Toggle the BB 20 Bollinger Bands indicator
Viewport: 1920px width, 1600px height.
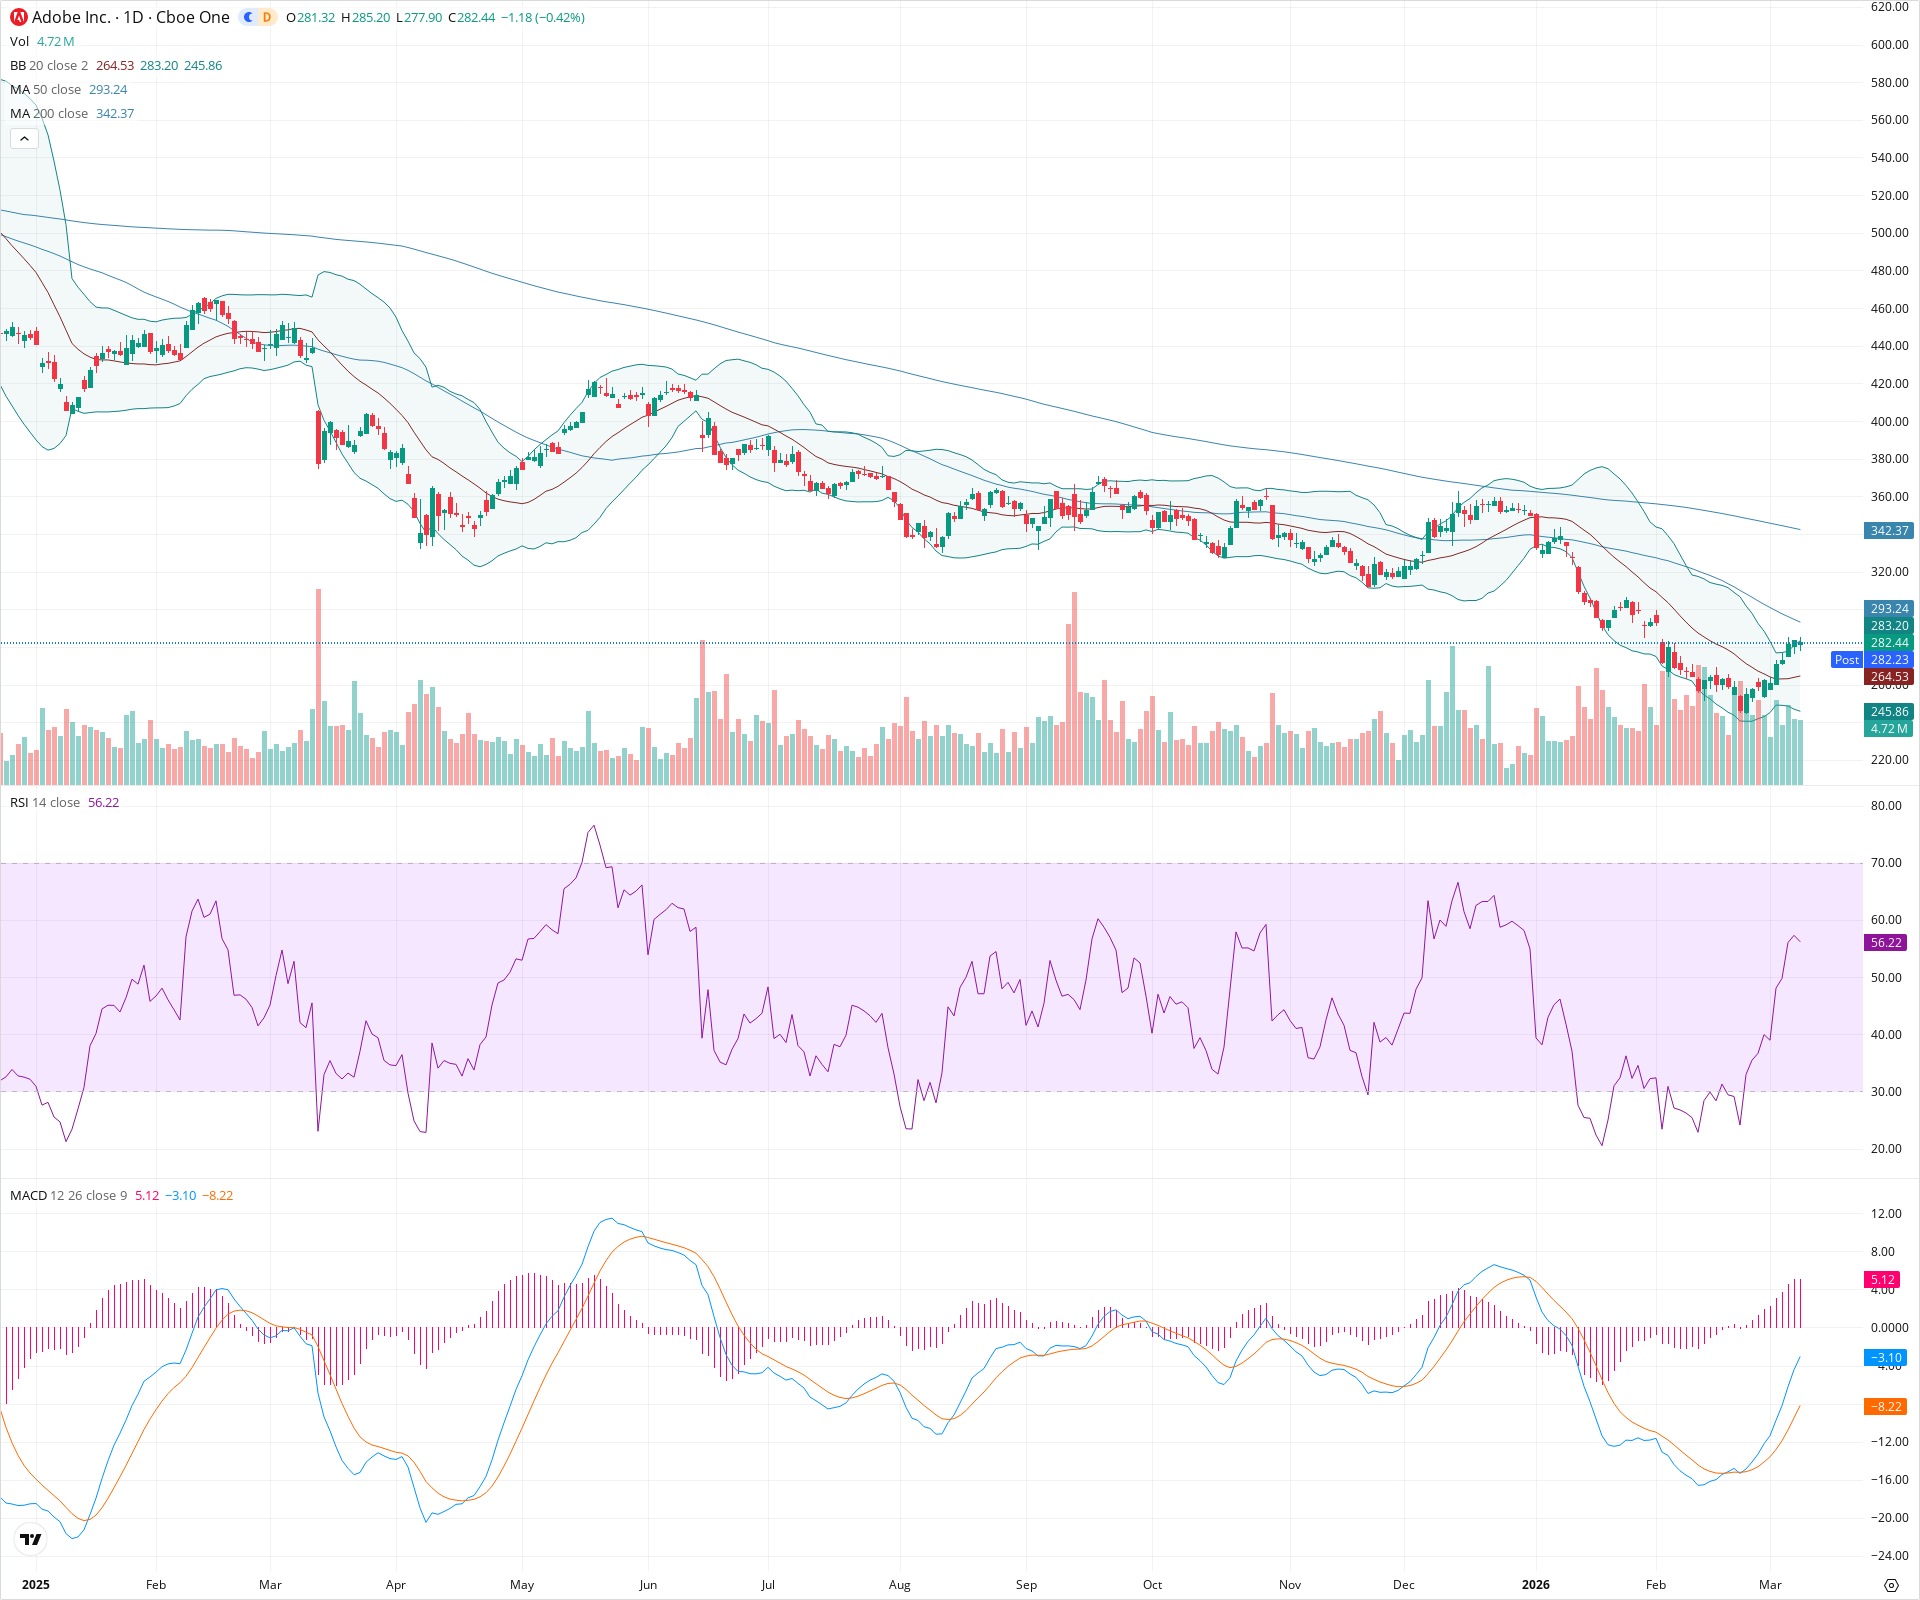(20, 65)
